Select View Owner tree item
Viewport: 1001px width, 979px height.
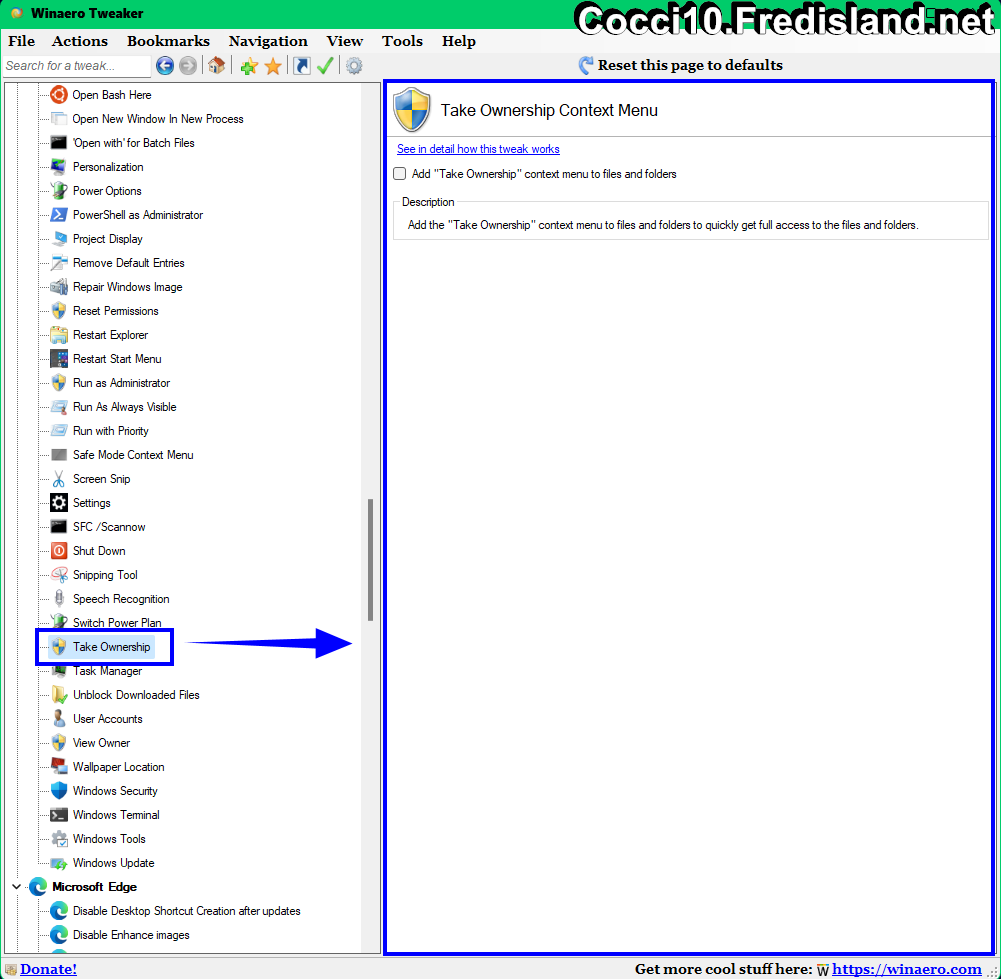pos(102,743)
